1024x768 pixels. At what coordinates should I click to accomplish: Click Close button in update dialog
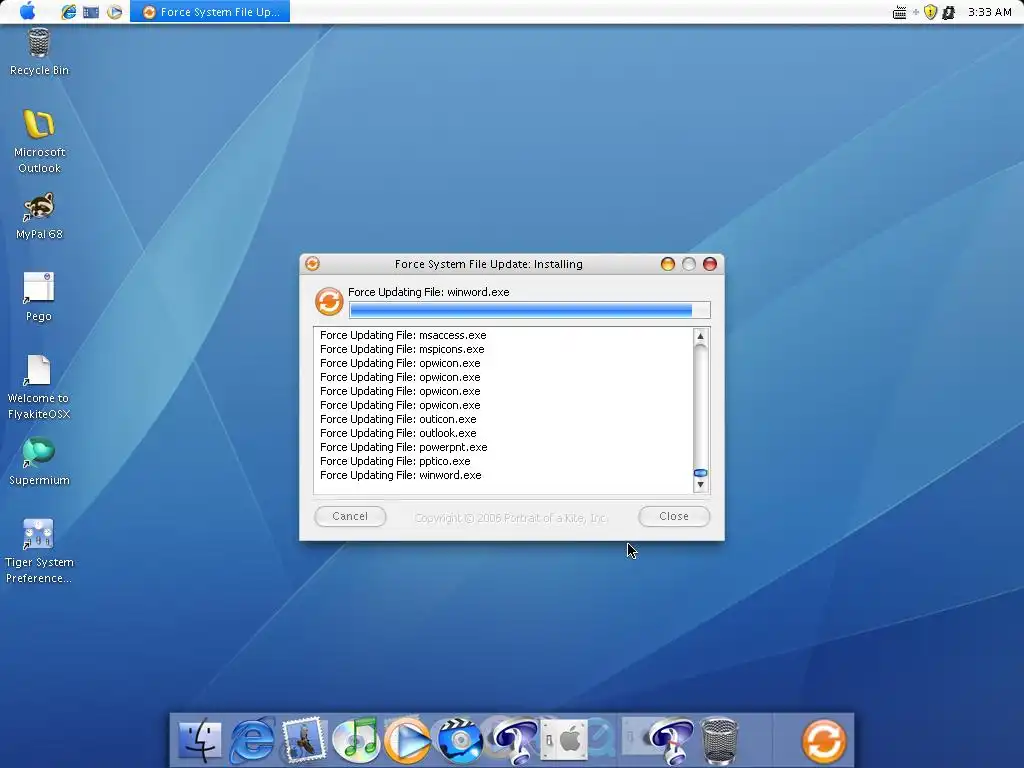pos(674,516)
